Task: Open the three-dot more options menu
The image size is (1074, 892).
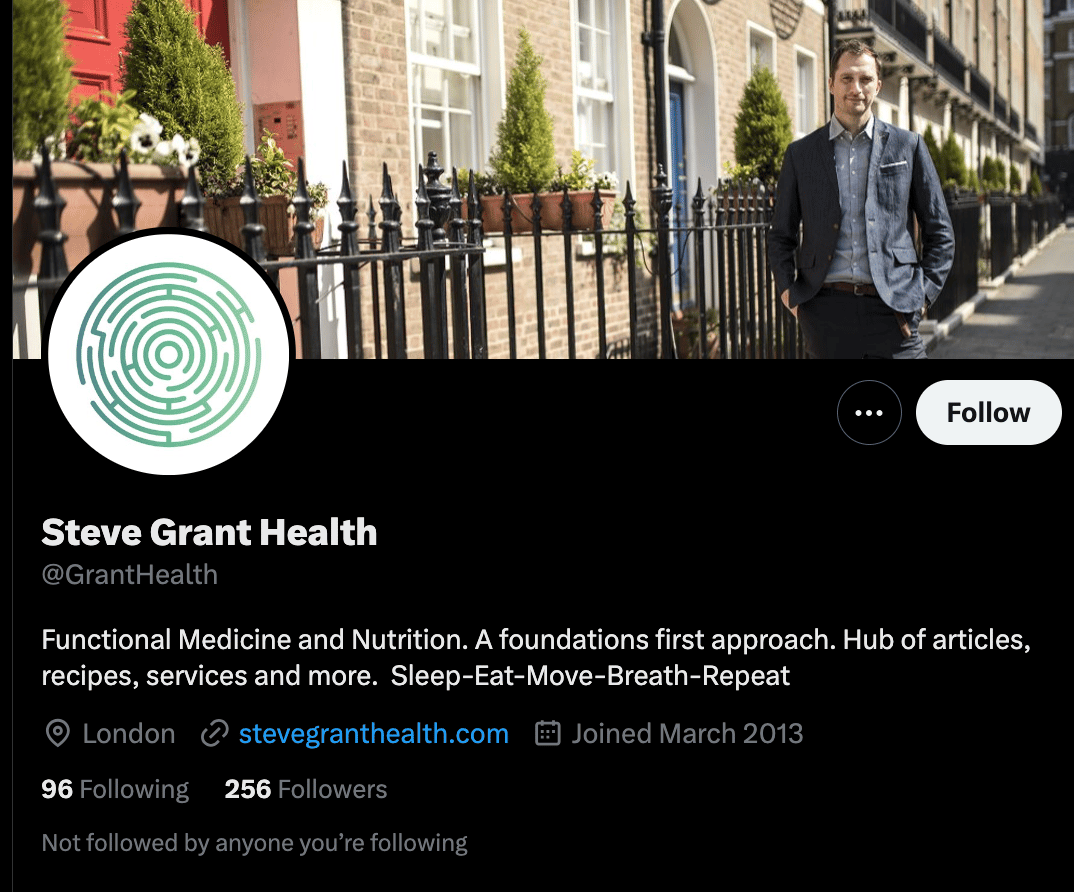Action: (x=869, y=412)
